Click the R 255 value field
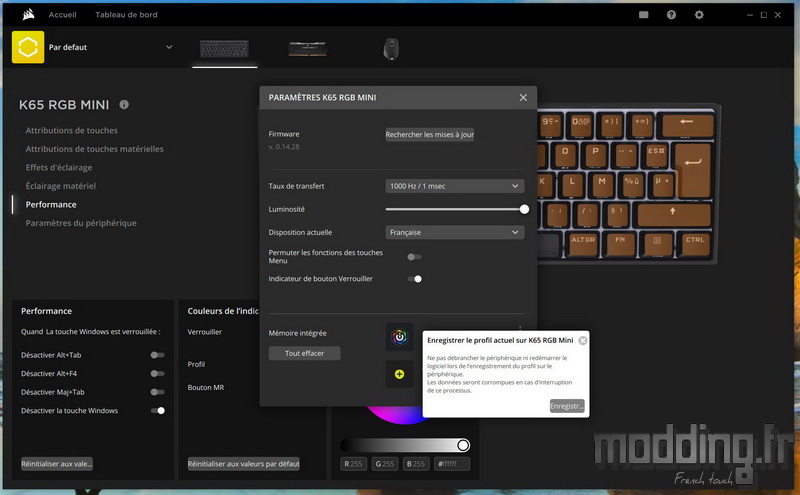Image resolution: width=800 pixels, height=495 pixels. tap(354, 464)
